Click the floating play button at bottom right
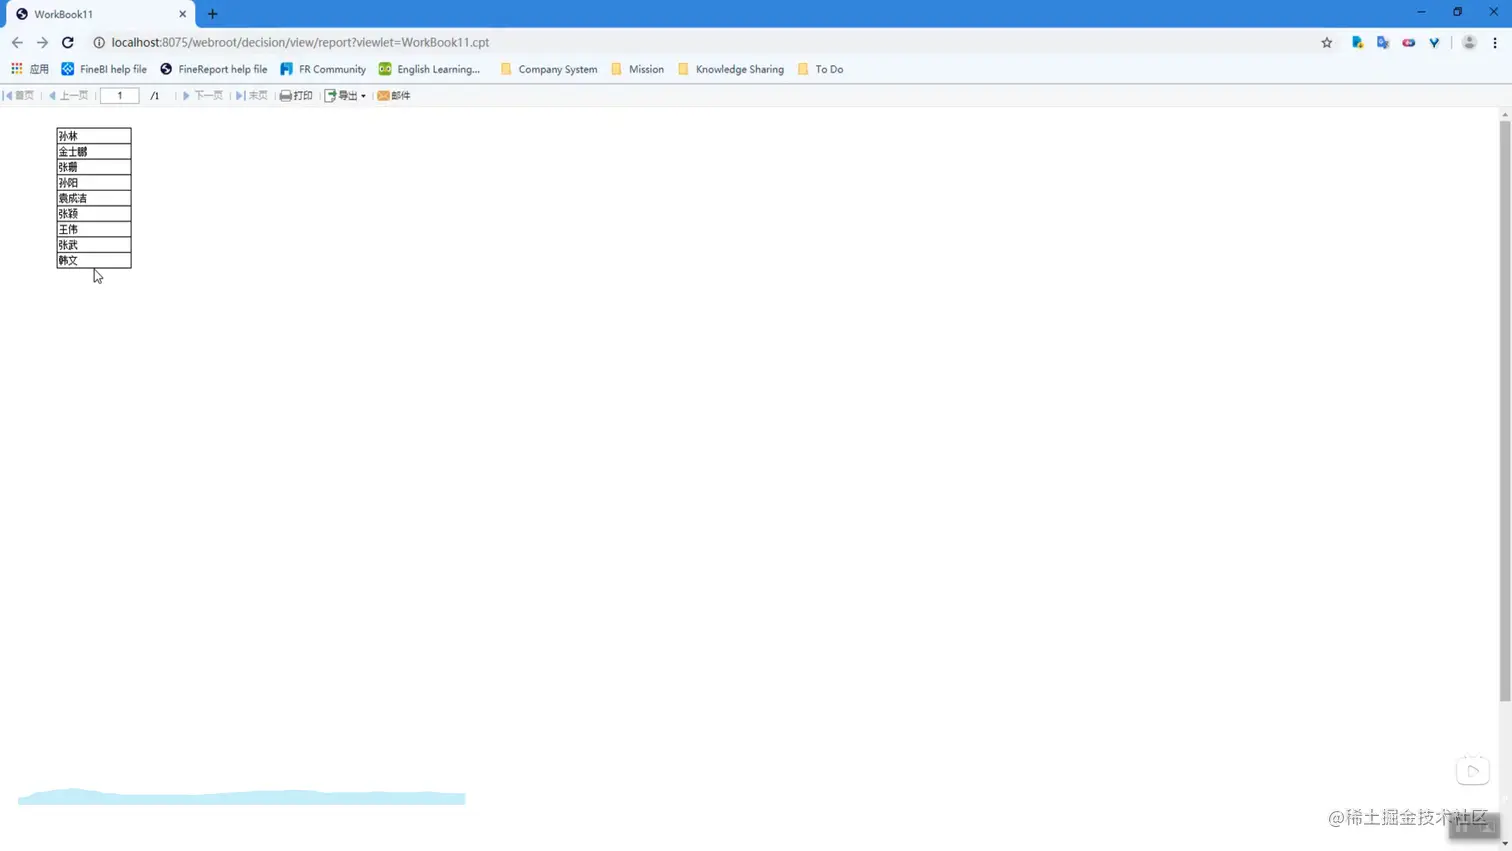1512x851 pixels. coord(1473,771)
